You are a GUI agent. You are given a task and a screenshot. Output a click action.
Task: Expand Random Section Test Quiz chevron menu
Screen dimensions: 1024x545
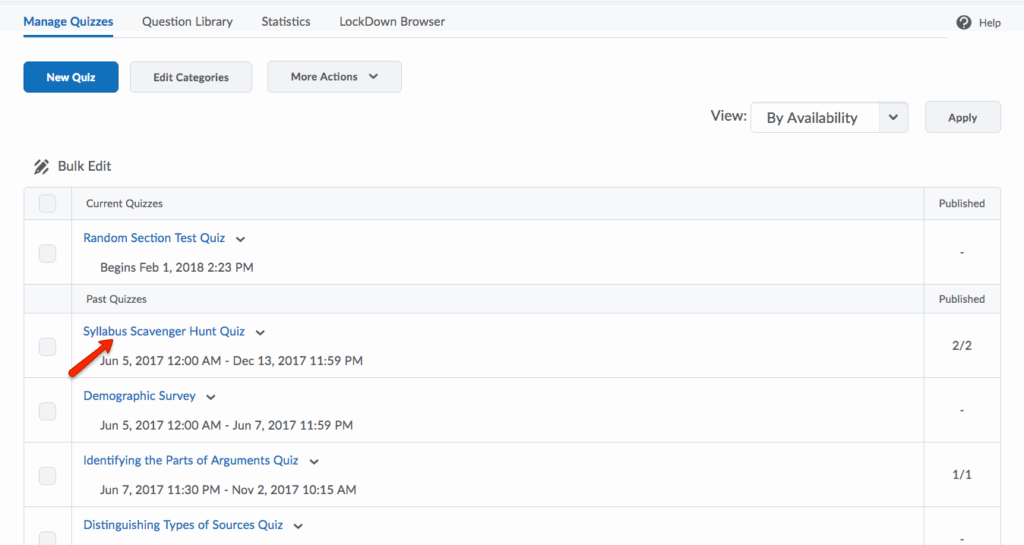pos(240,239)
